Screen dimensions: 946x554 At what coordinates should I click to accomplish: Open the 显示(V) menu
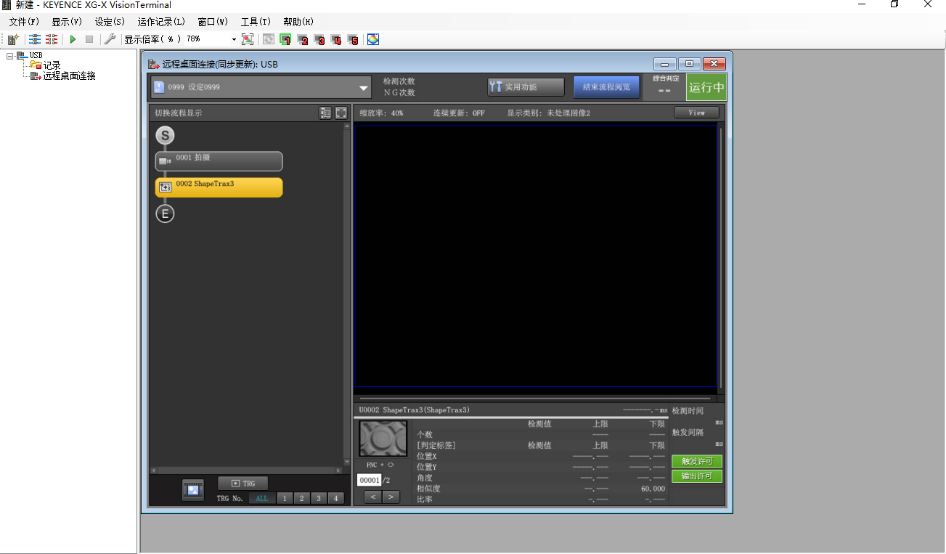[66, 22]
